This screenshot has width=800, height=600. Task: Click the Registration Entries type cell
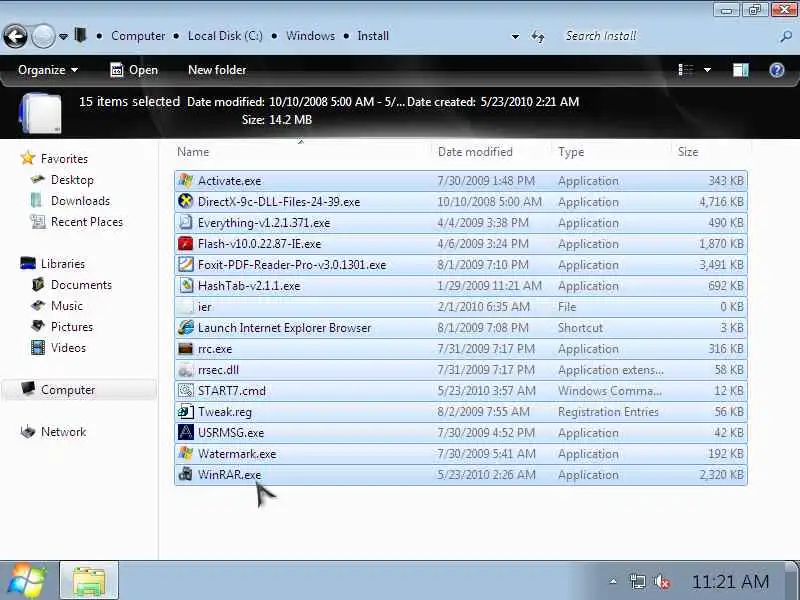(608, 412)
